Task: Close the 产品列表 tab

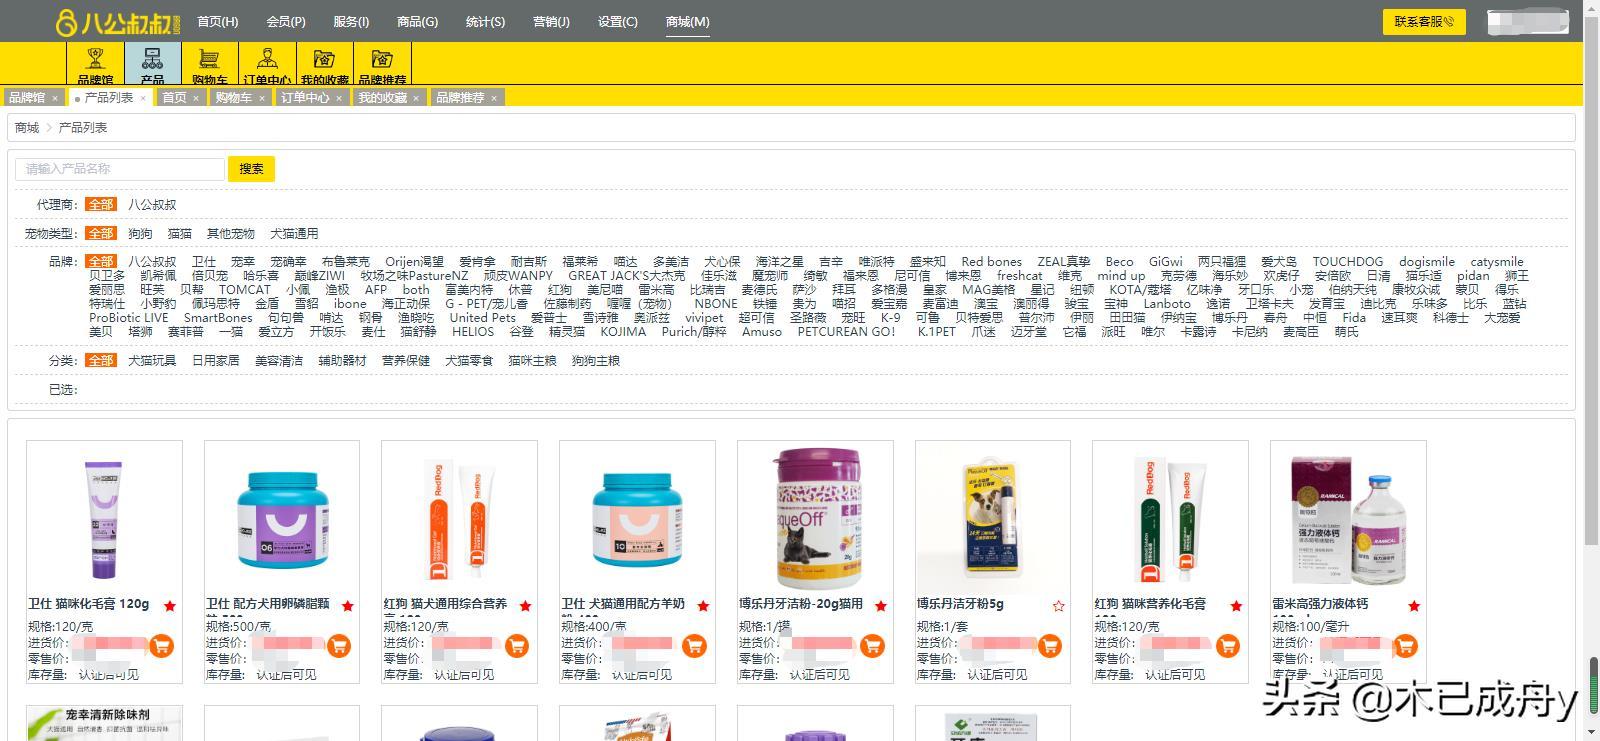Action: pos(143,98)
